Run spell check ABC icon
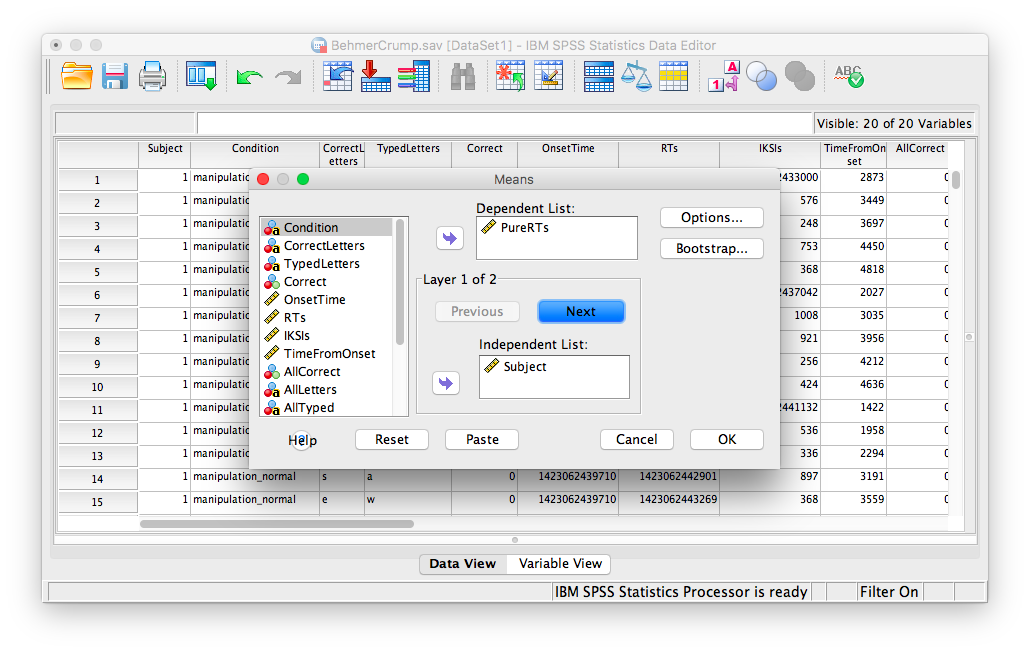Viewport: 1030px width, 653px height. 849,76
